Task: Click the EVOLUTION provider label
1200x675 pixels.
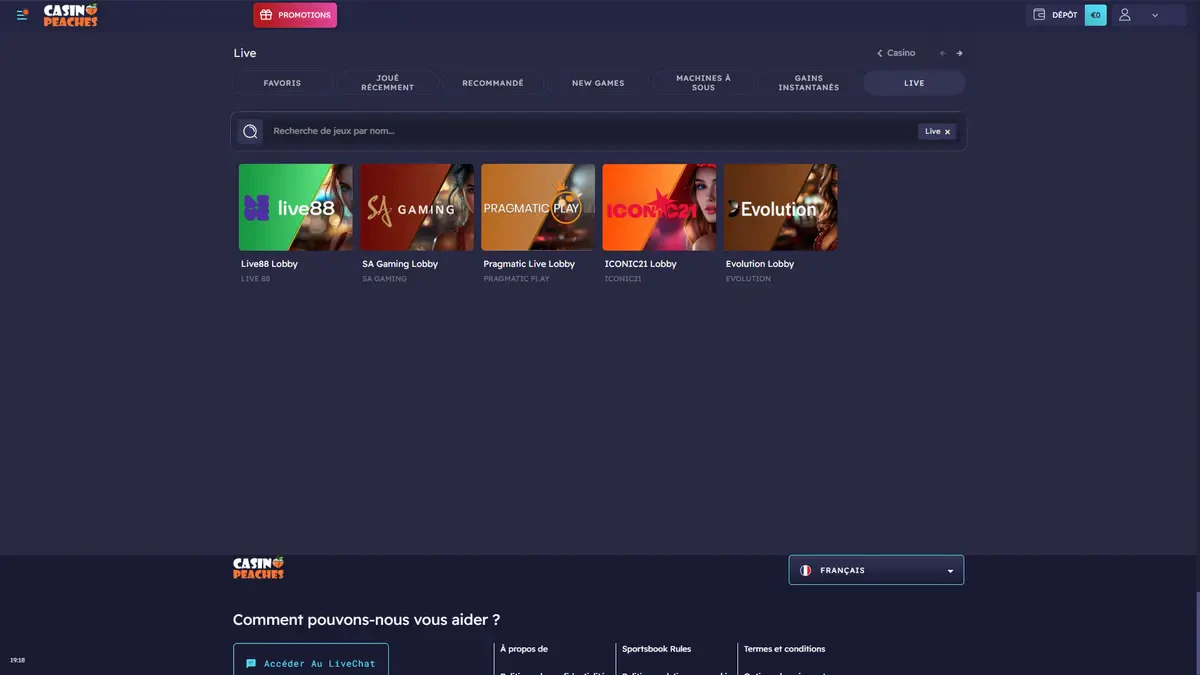Action: (748, 279)
